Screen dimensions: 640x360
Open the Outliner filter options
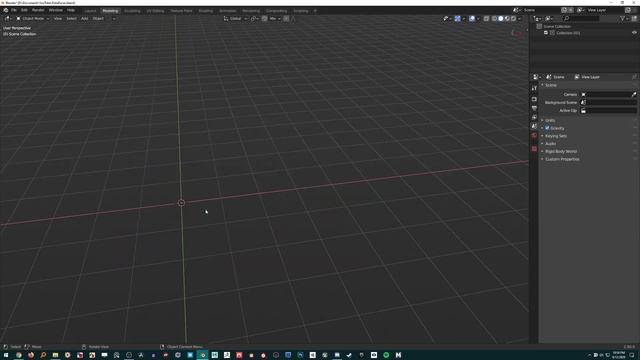[623, 18]
